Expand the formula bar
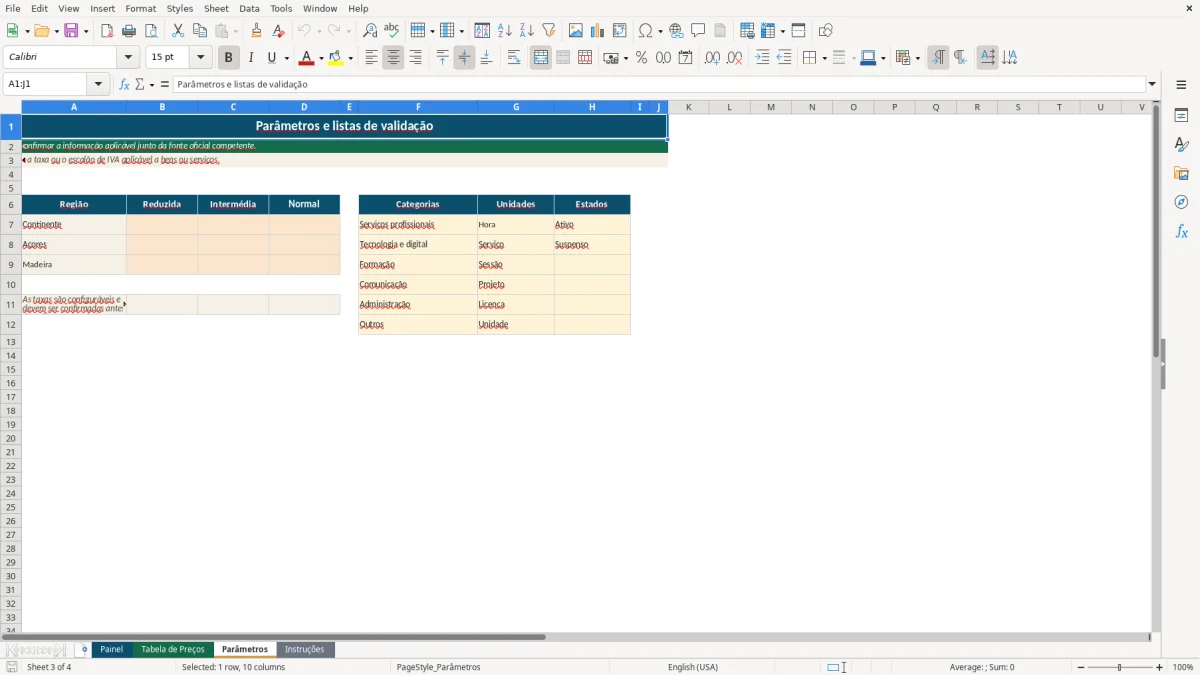This screenshot has width=1200, height=675. [x=1152, y=85]
